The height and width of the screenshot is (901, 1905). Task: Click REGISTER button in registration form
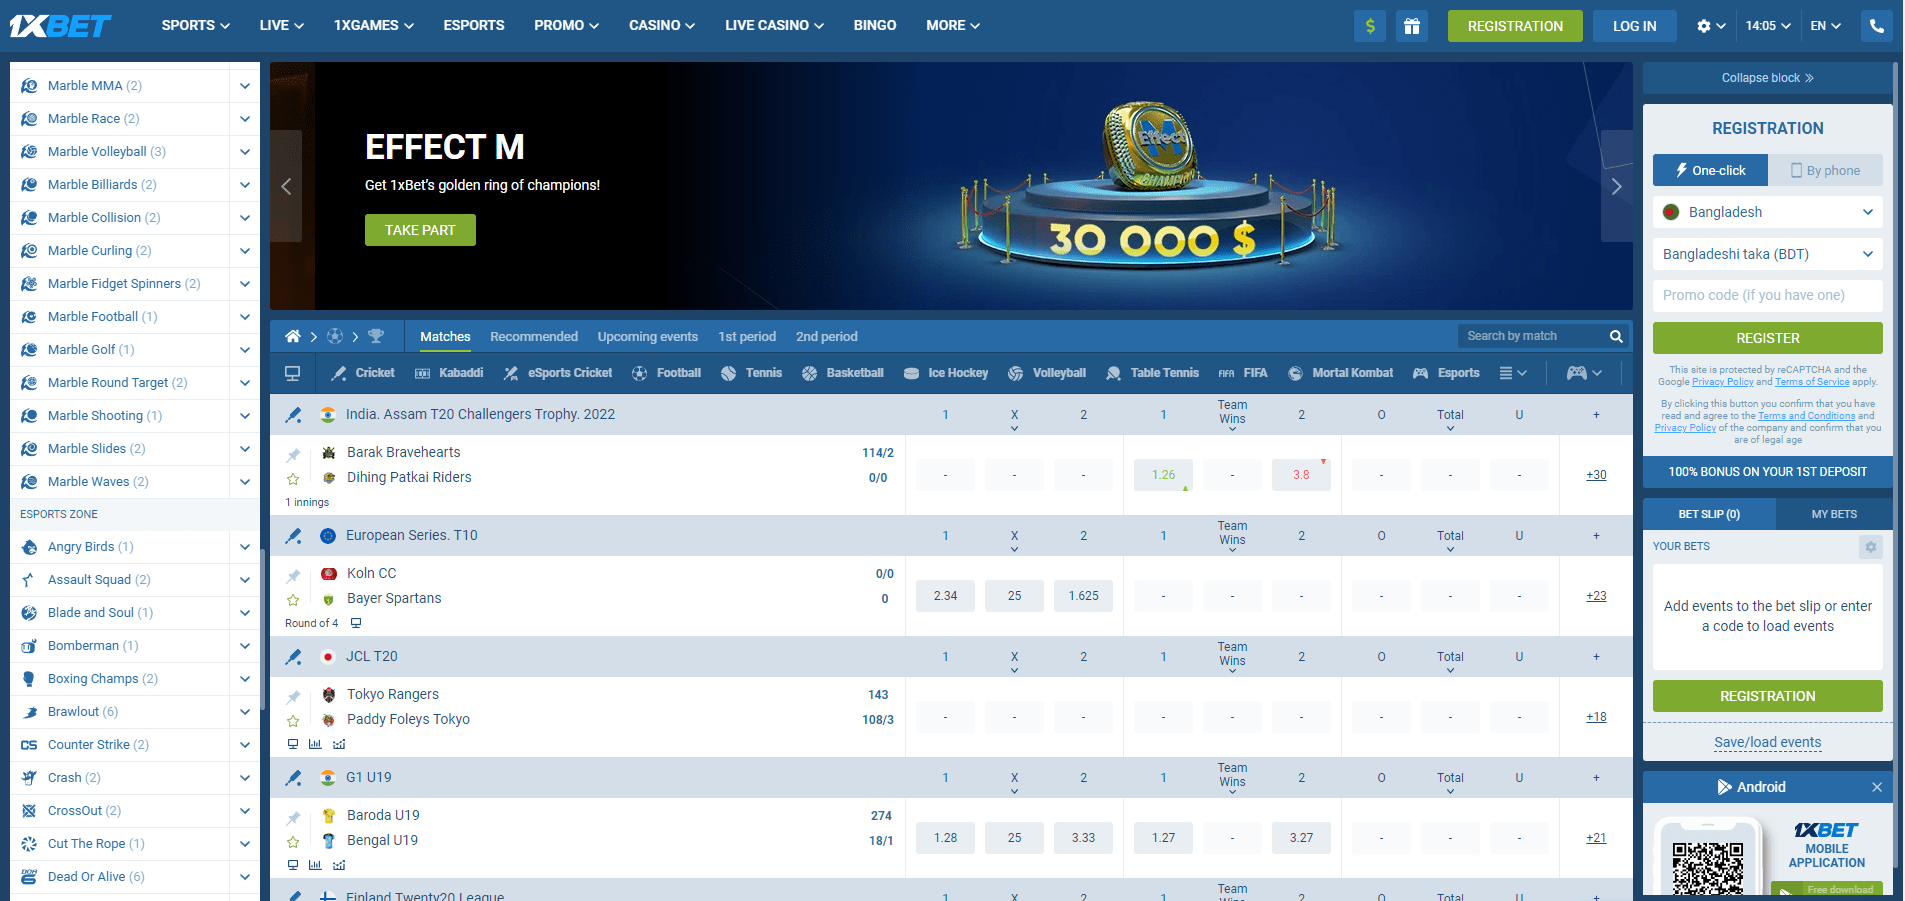(x=1768, y=338)
